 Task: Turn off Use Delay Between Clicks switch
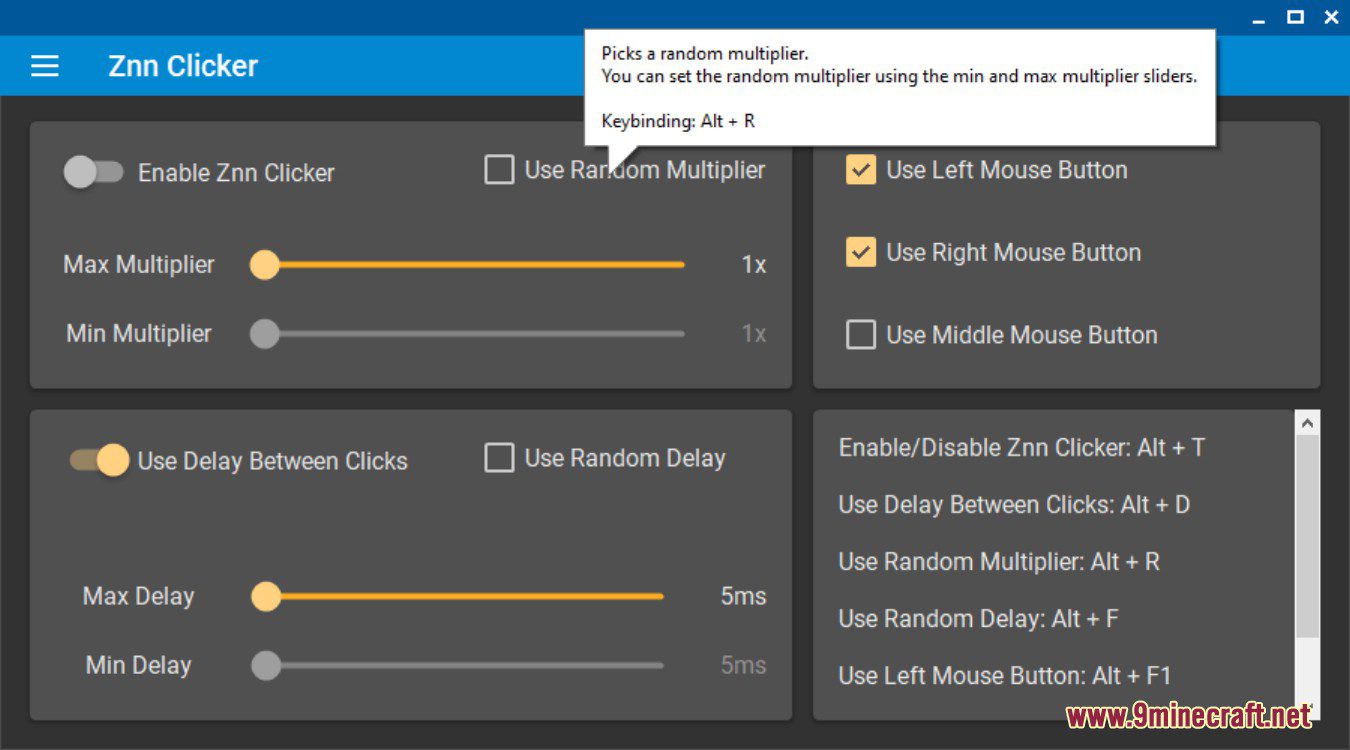[99, 460]
